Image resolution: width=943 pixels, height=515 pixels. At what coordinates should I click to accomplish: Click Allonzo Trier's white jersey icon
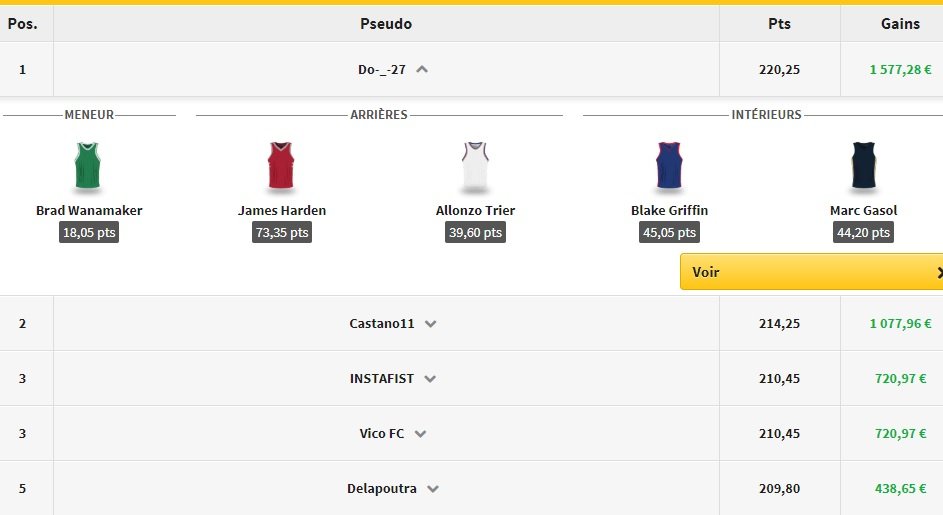(475, 166)
